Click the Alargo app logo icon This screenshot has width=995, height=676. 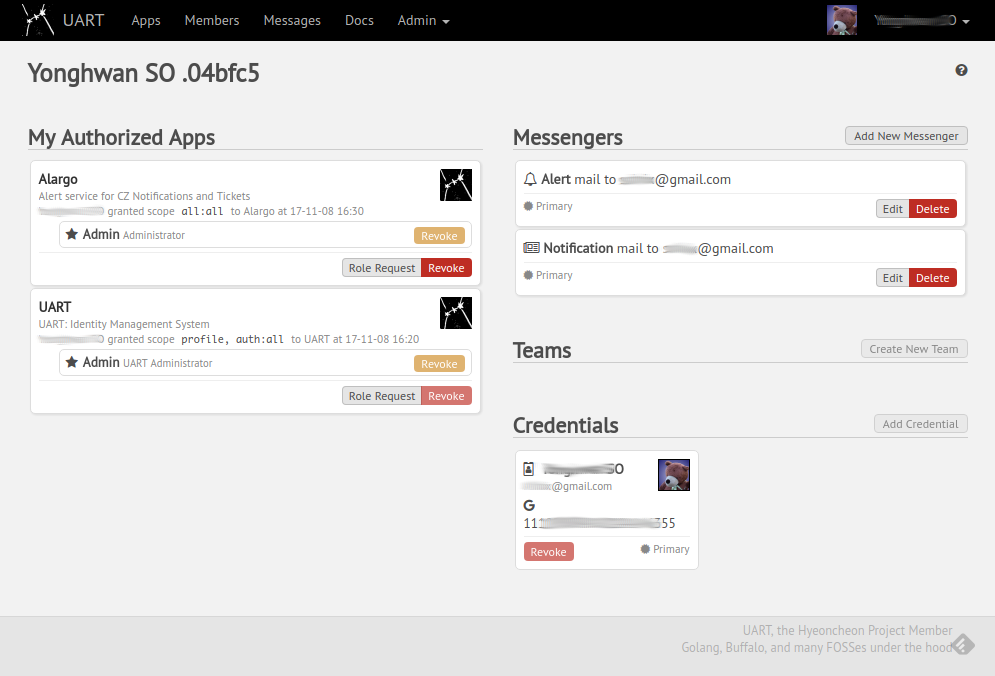pyautogui.click(x=456, y=185)
